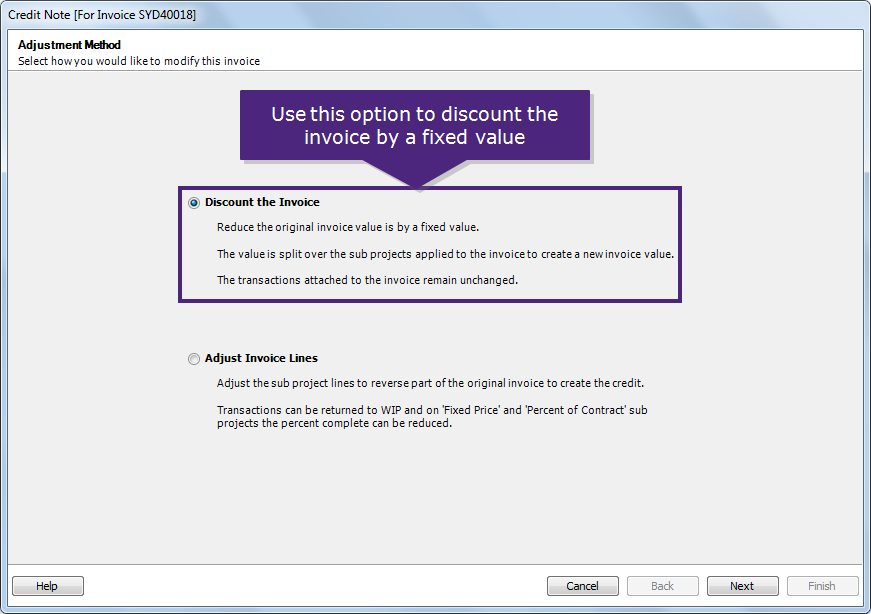Click the bold 'Adjust Invoice Lines' label
Image resolution: width=871 pixels, height=614 pixels.
coord(261,358)
